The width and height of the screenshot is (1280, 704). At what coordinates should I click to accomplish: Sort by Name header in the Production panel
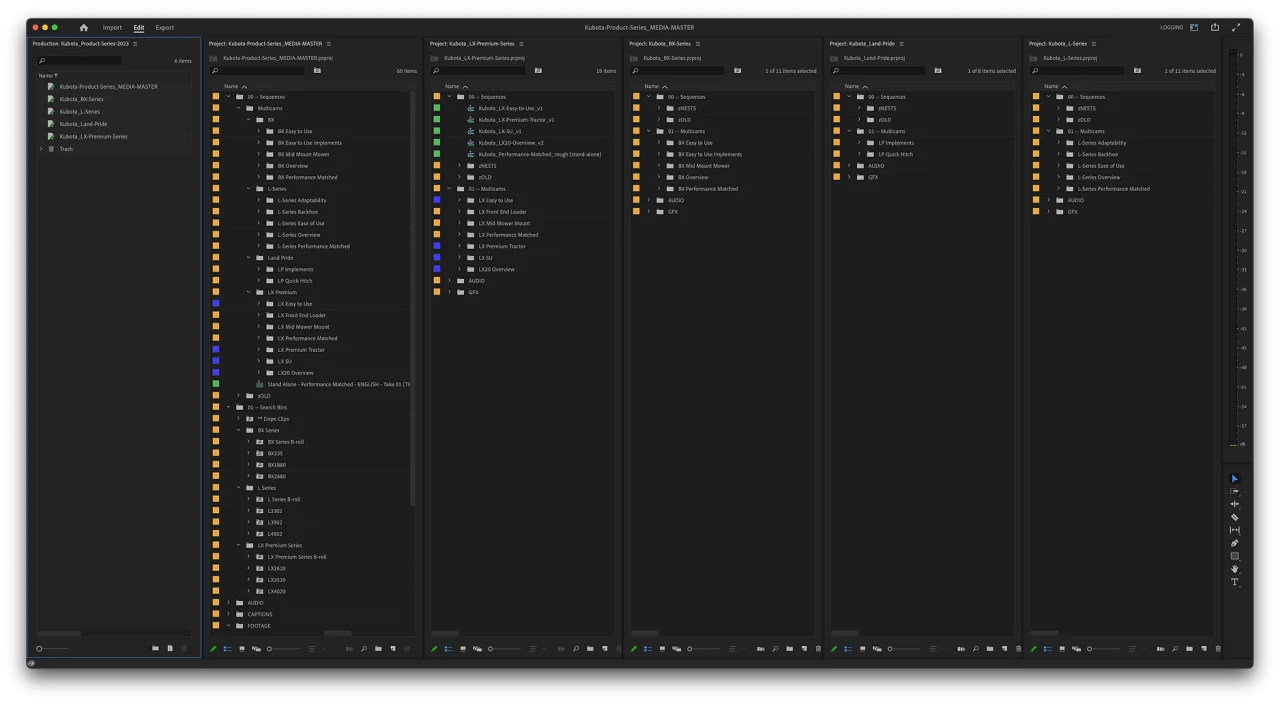point(46,76)
